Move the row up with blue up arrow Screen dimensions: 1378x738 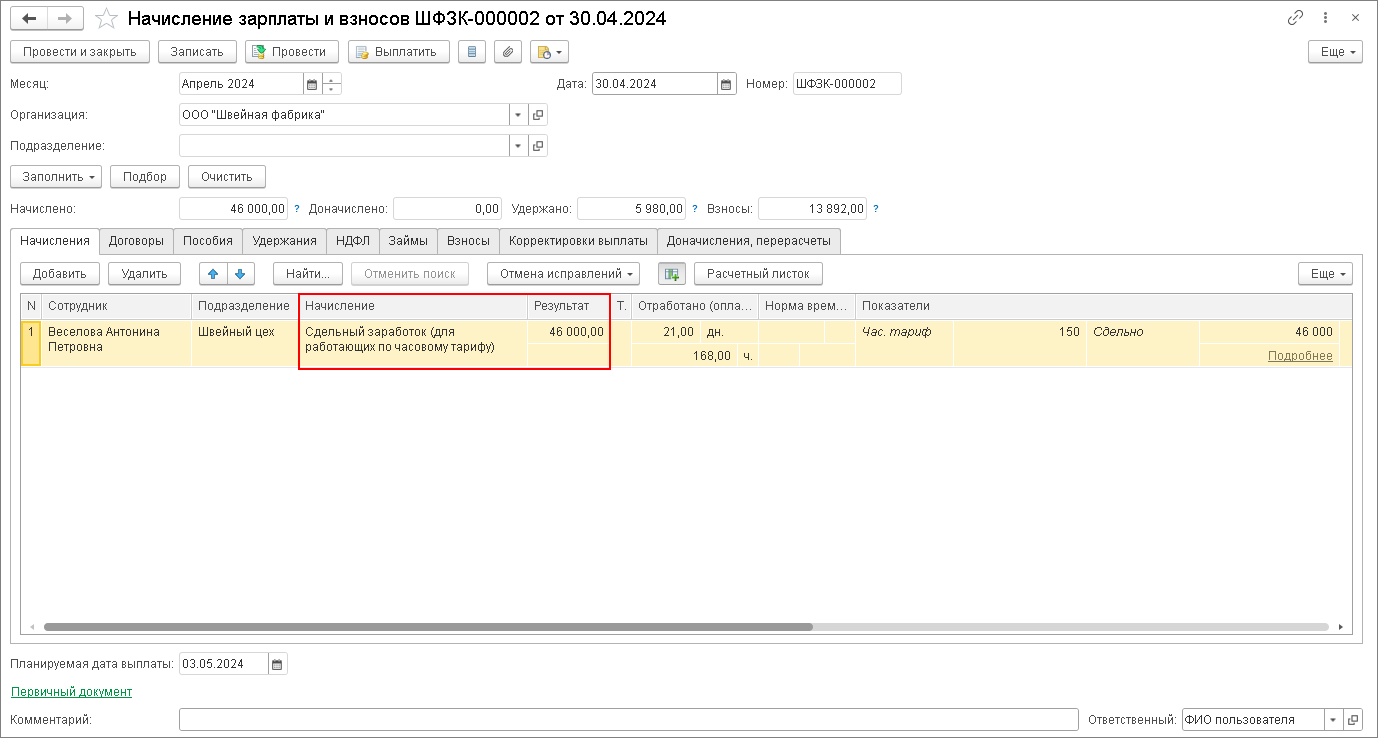point(213,273)
